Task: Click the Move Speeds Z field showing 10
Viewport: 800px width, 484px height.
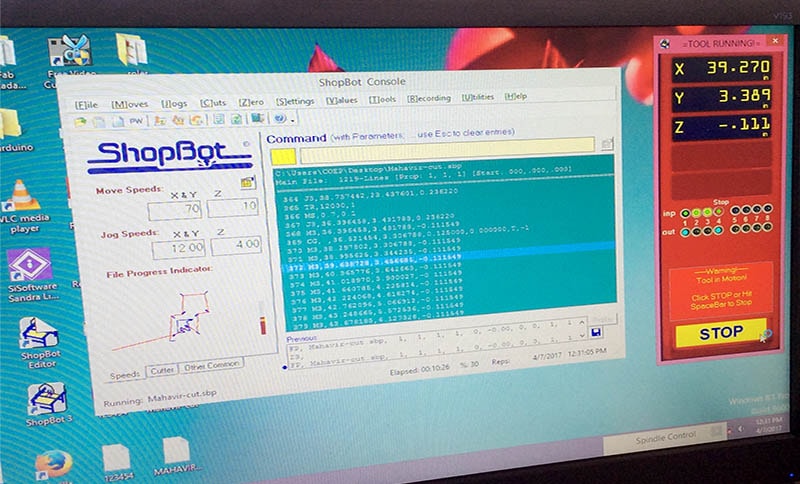Action: (233, 207)
